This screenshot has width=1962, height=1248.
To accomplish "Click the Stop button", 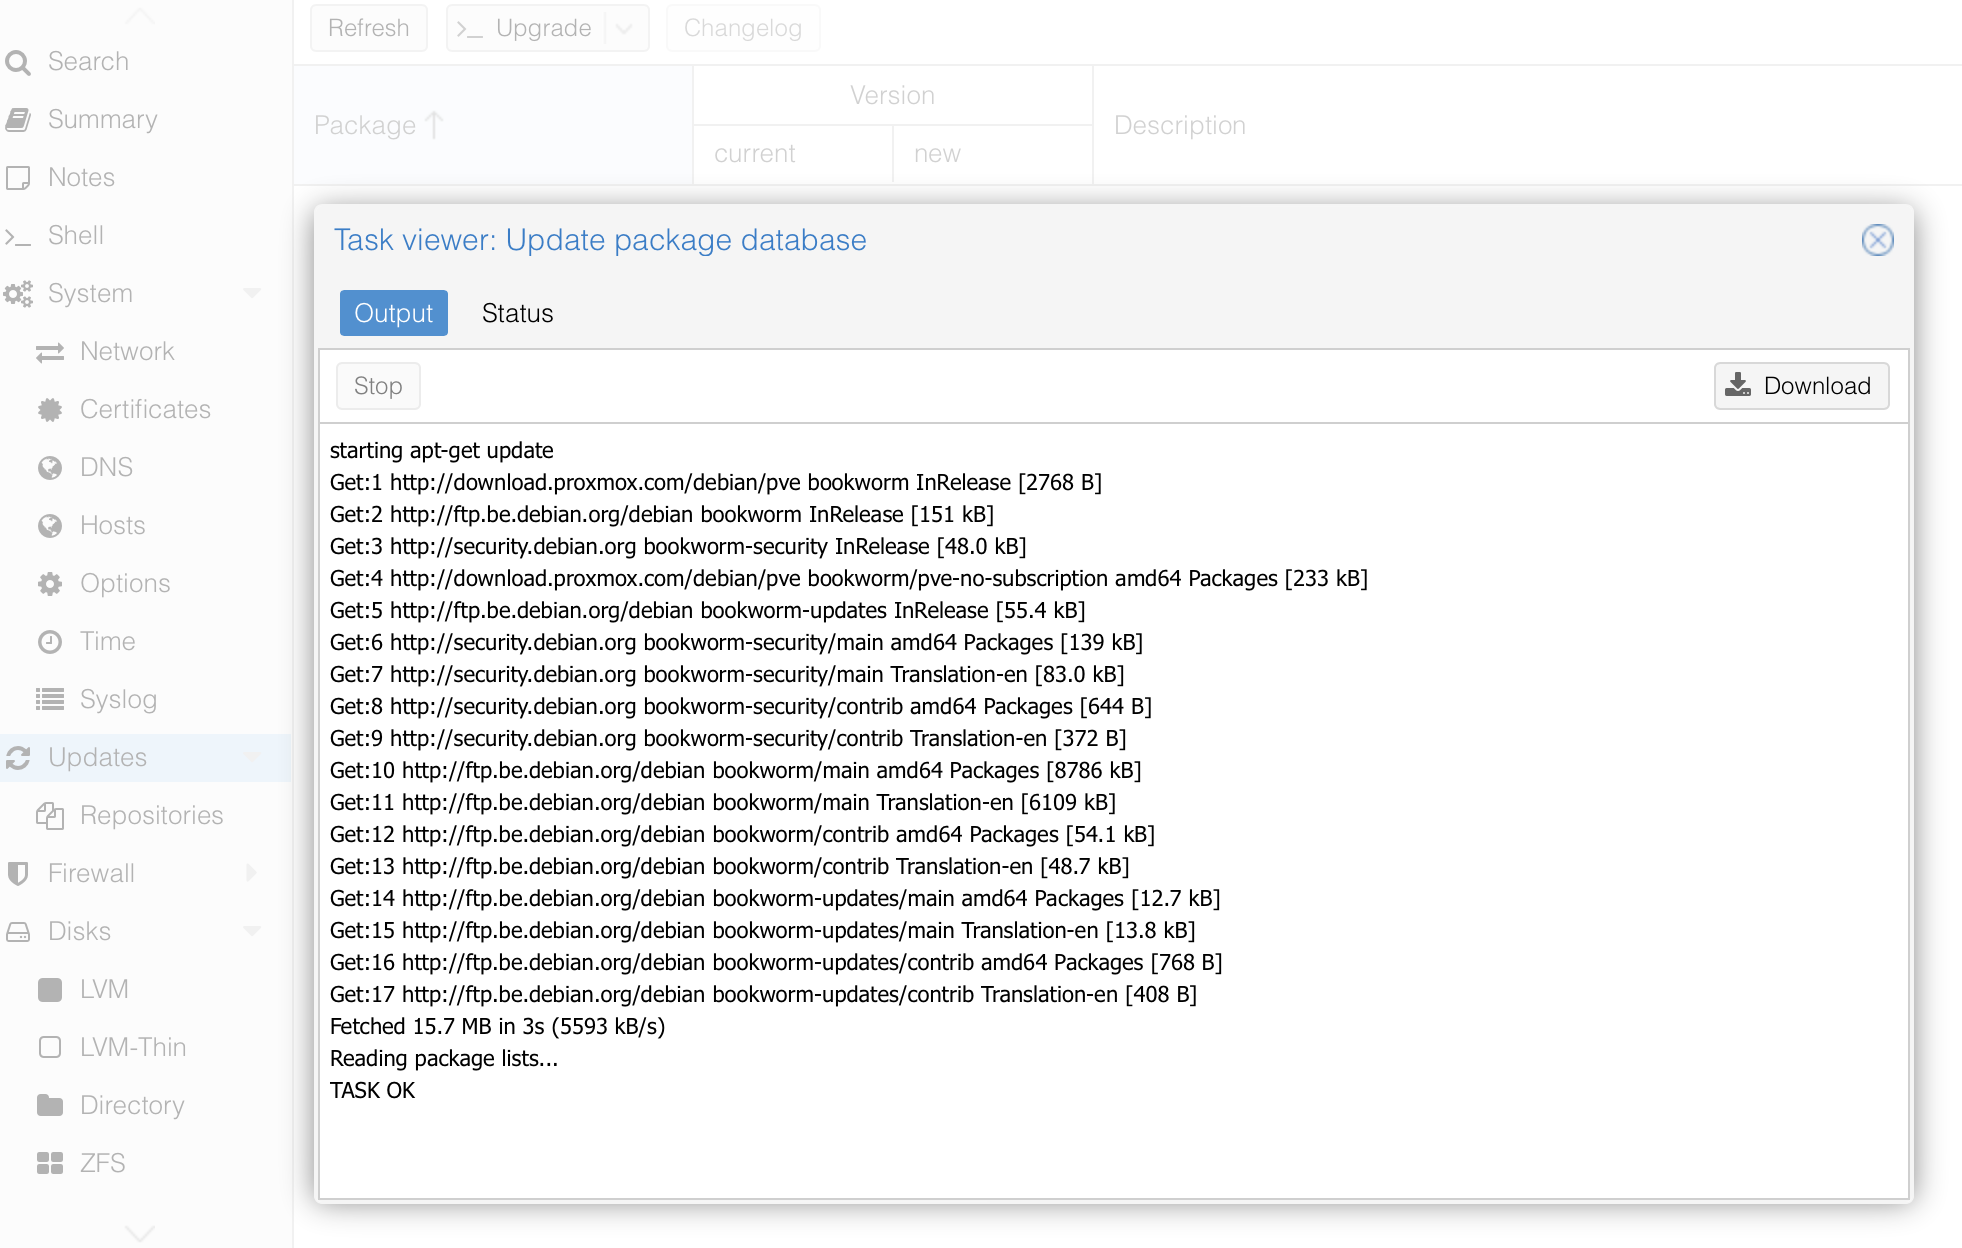I will [378, 386].
